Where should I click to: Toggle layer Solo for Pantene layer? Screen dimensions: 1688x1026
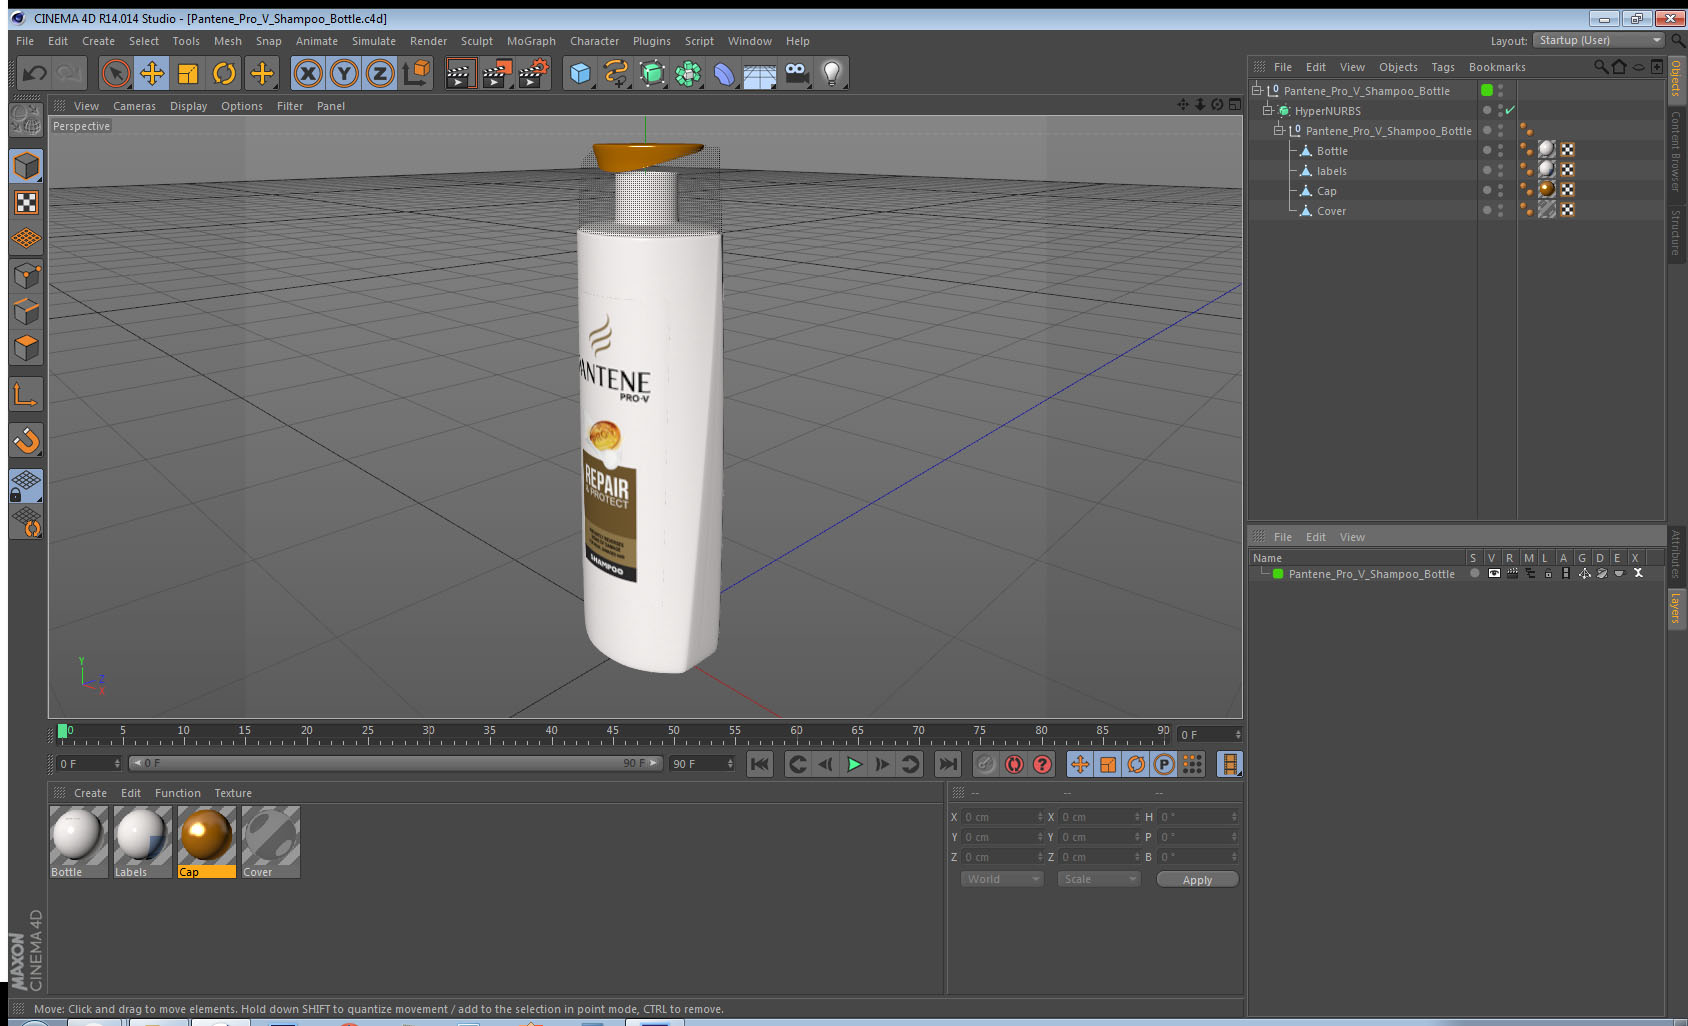point(1474,574)
